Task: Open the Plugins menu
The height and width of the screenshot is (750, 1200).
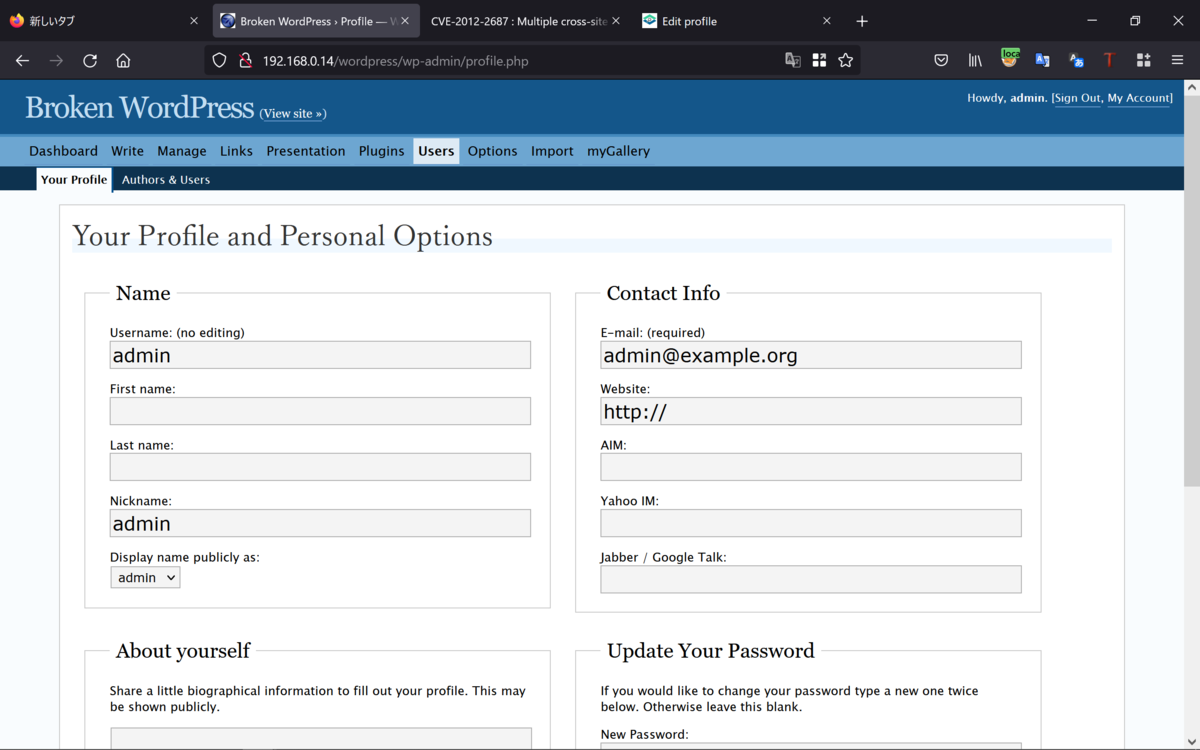Action: (x=382, y=151)
